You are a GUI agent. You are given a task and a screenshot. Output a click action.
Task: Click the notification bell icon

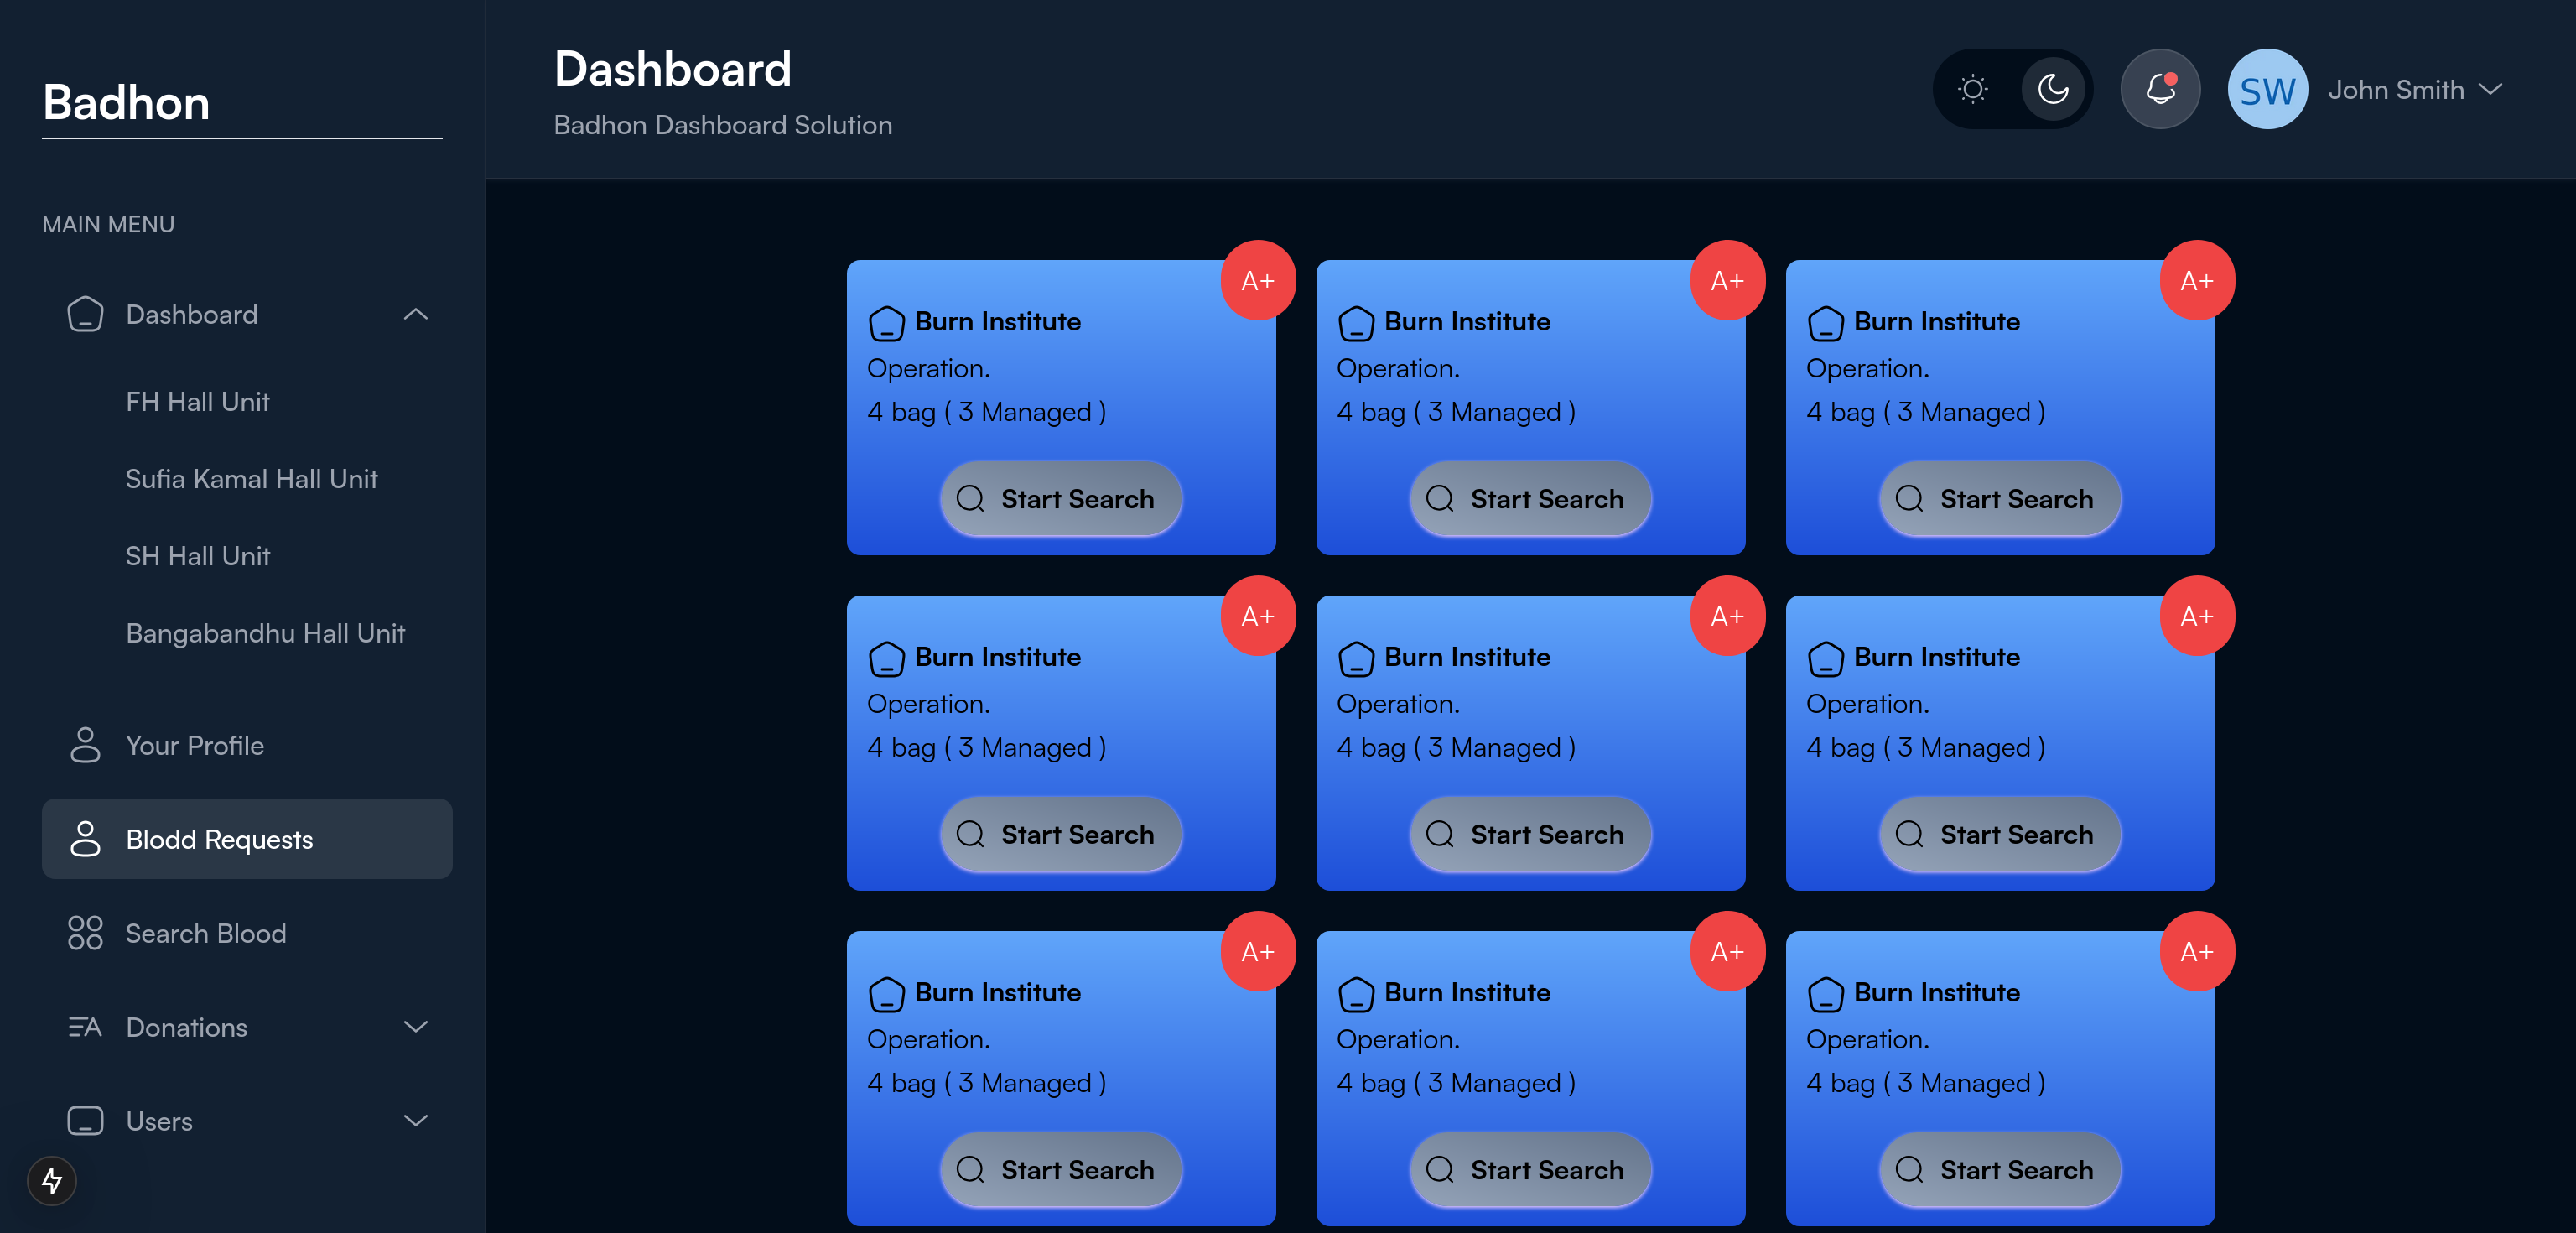pos(2160,89)
